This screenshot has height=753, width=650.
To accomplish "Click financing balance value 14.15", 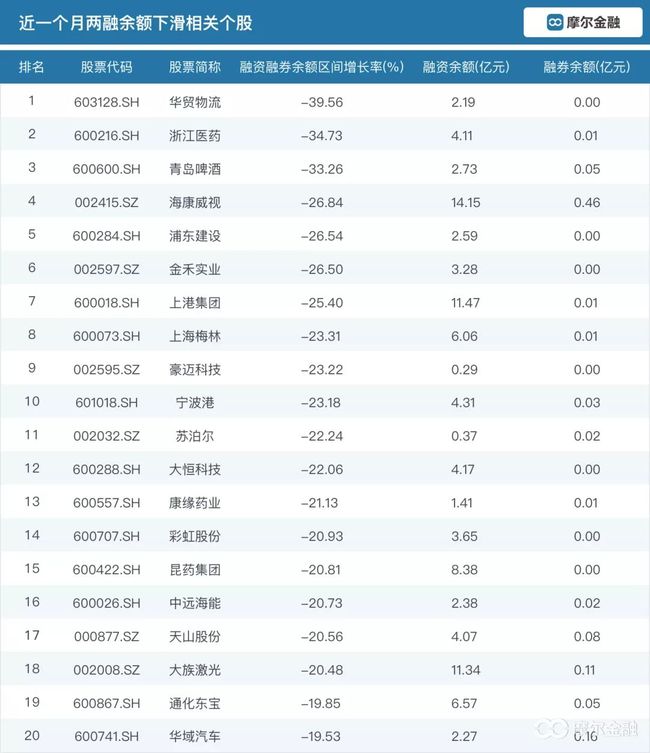I will pyautogui.click(x=466, y=202).
